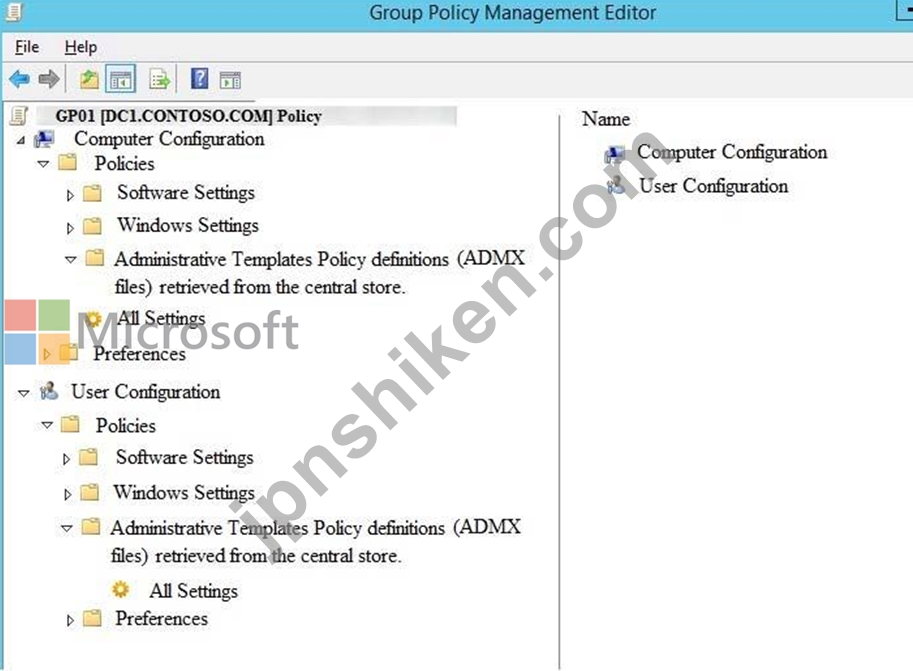This screenshot has height=671, width=913.
Task: Select Computer Configuration in the tree
Action: coord(169,139)
